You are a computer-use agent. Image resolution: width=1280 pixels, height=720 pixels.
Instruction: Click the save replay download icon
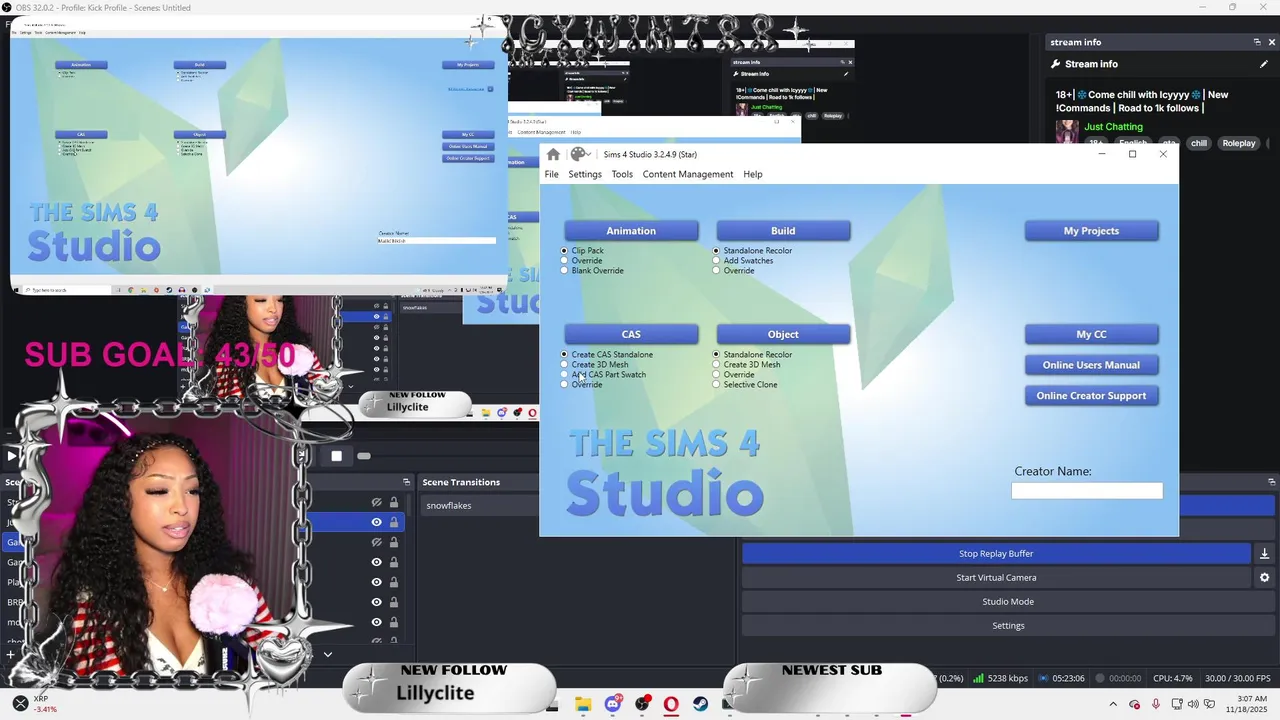(x=1264, y=553)
